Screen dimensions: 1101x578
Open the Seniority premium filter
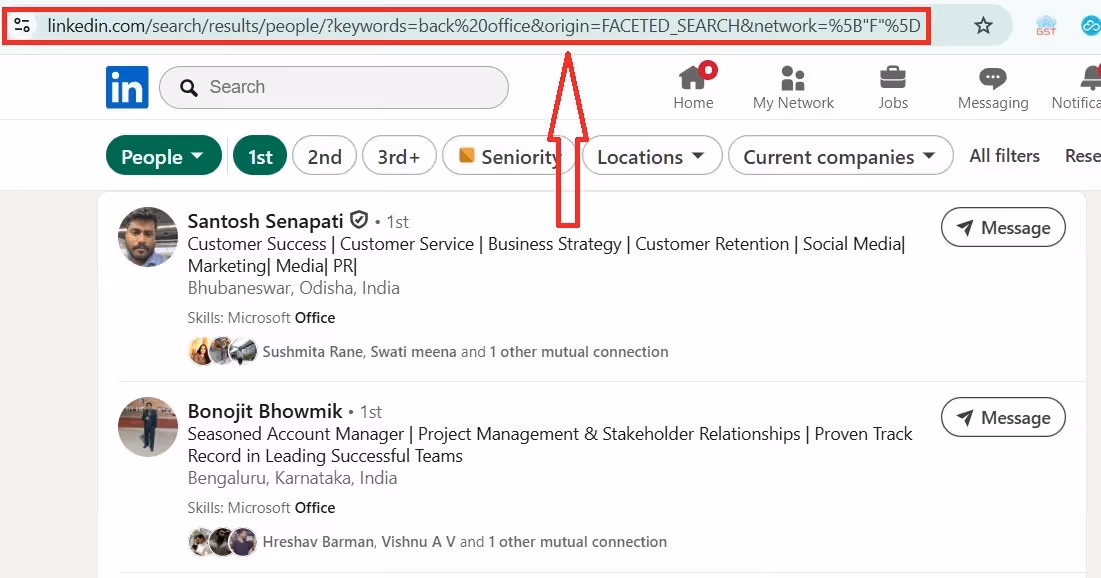point(508,156)
